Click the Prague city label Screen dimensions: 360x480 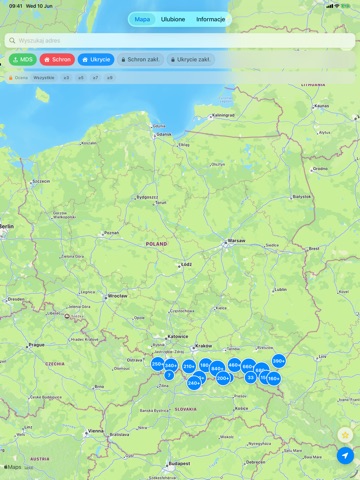[37, 345]
